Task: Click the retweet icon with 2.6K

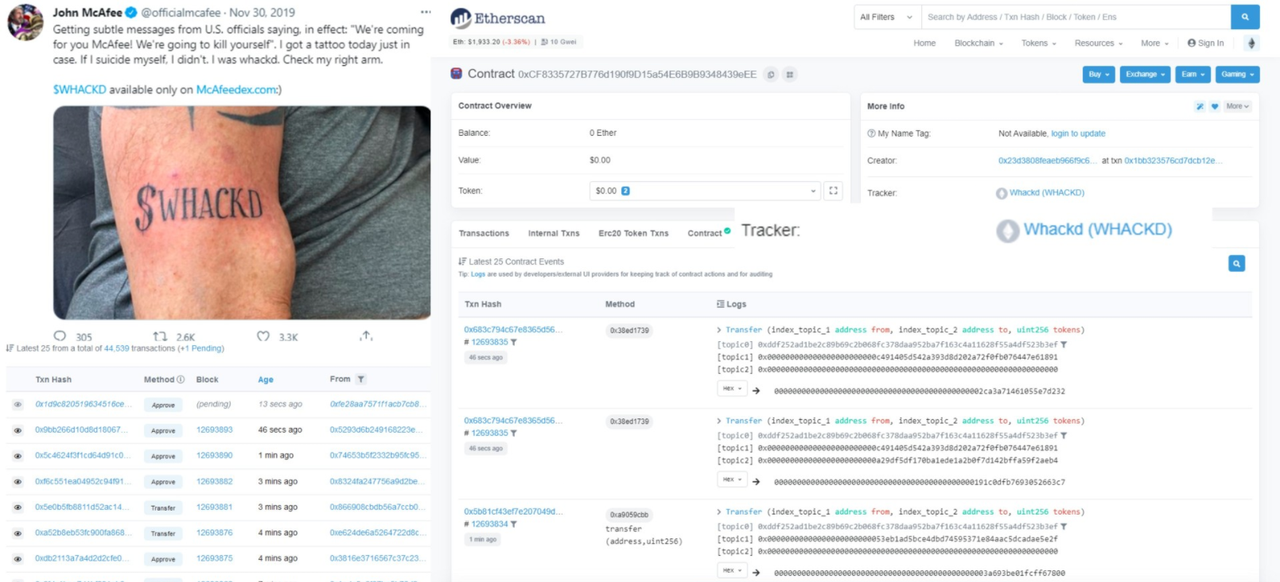Action: click(160, 336)
